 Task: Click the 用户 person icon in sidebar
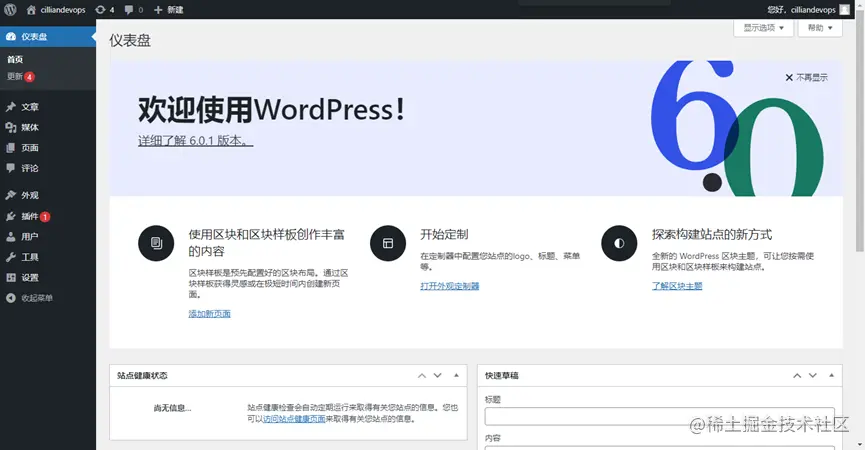[10, 237]
